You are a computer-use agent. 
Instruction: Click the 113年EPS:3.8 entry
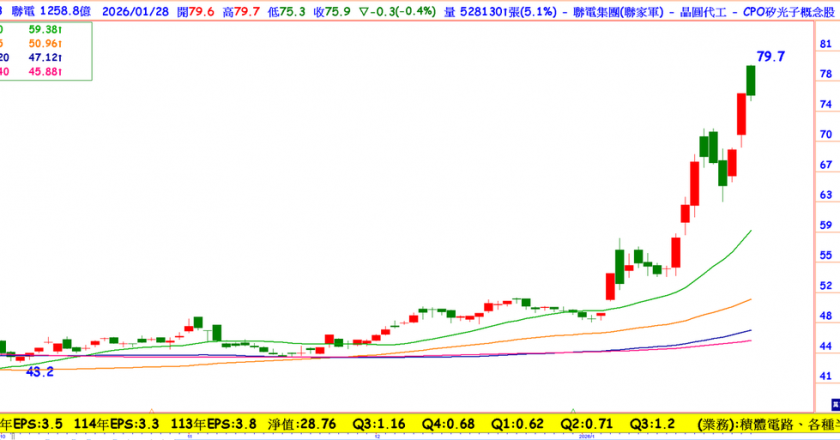(213, 424)
